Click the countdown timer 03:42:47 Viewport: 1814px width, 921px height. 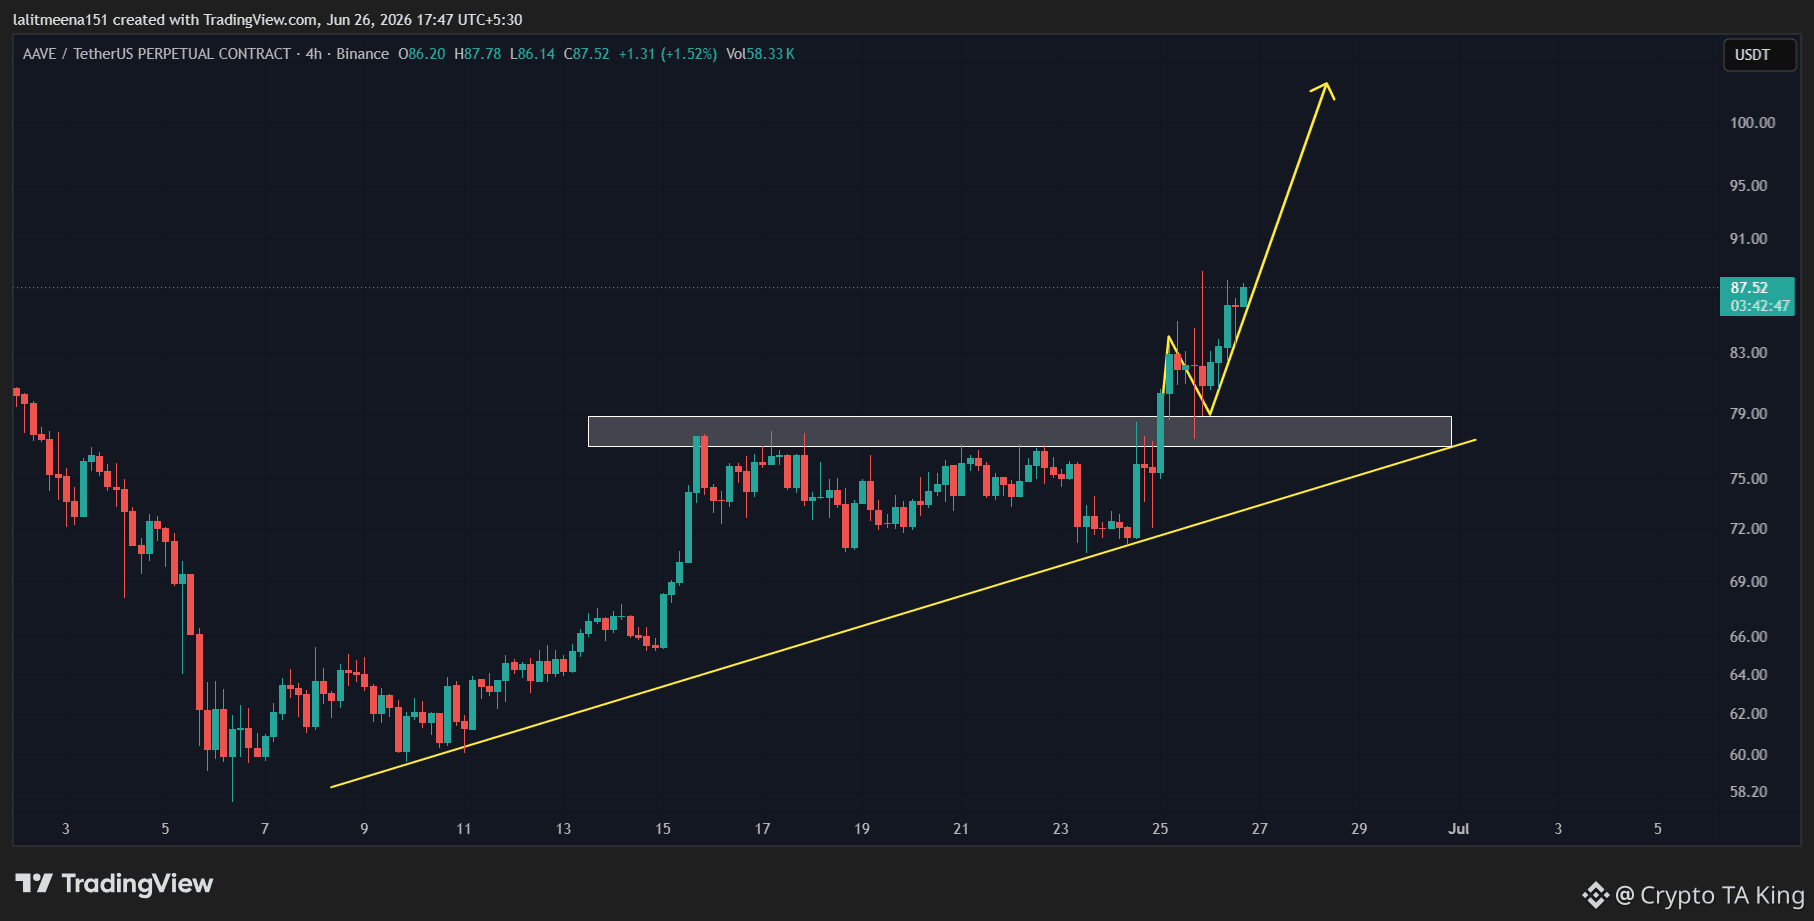tap(1760, 306)
